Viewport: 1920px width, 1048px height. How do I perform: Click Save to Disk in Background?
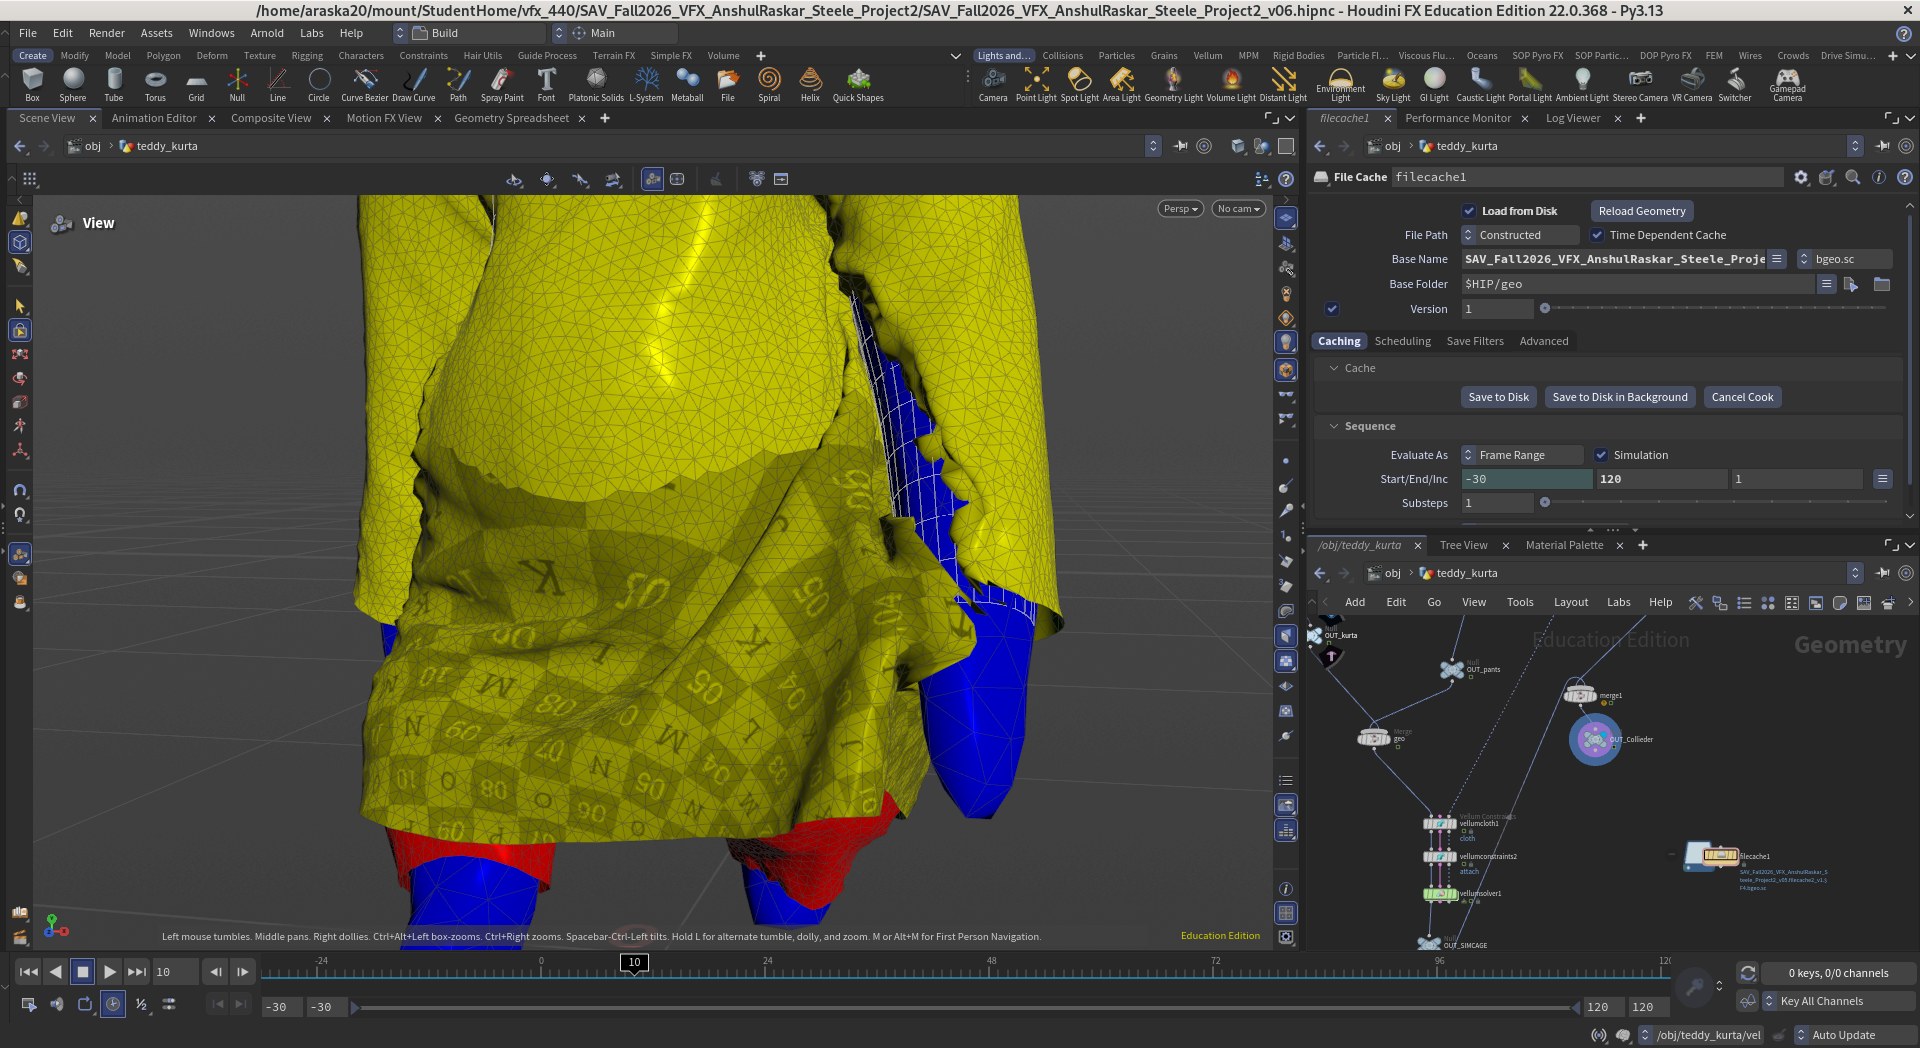[x=1620, y=397]
